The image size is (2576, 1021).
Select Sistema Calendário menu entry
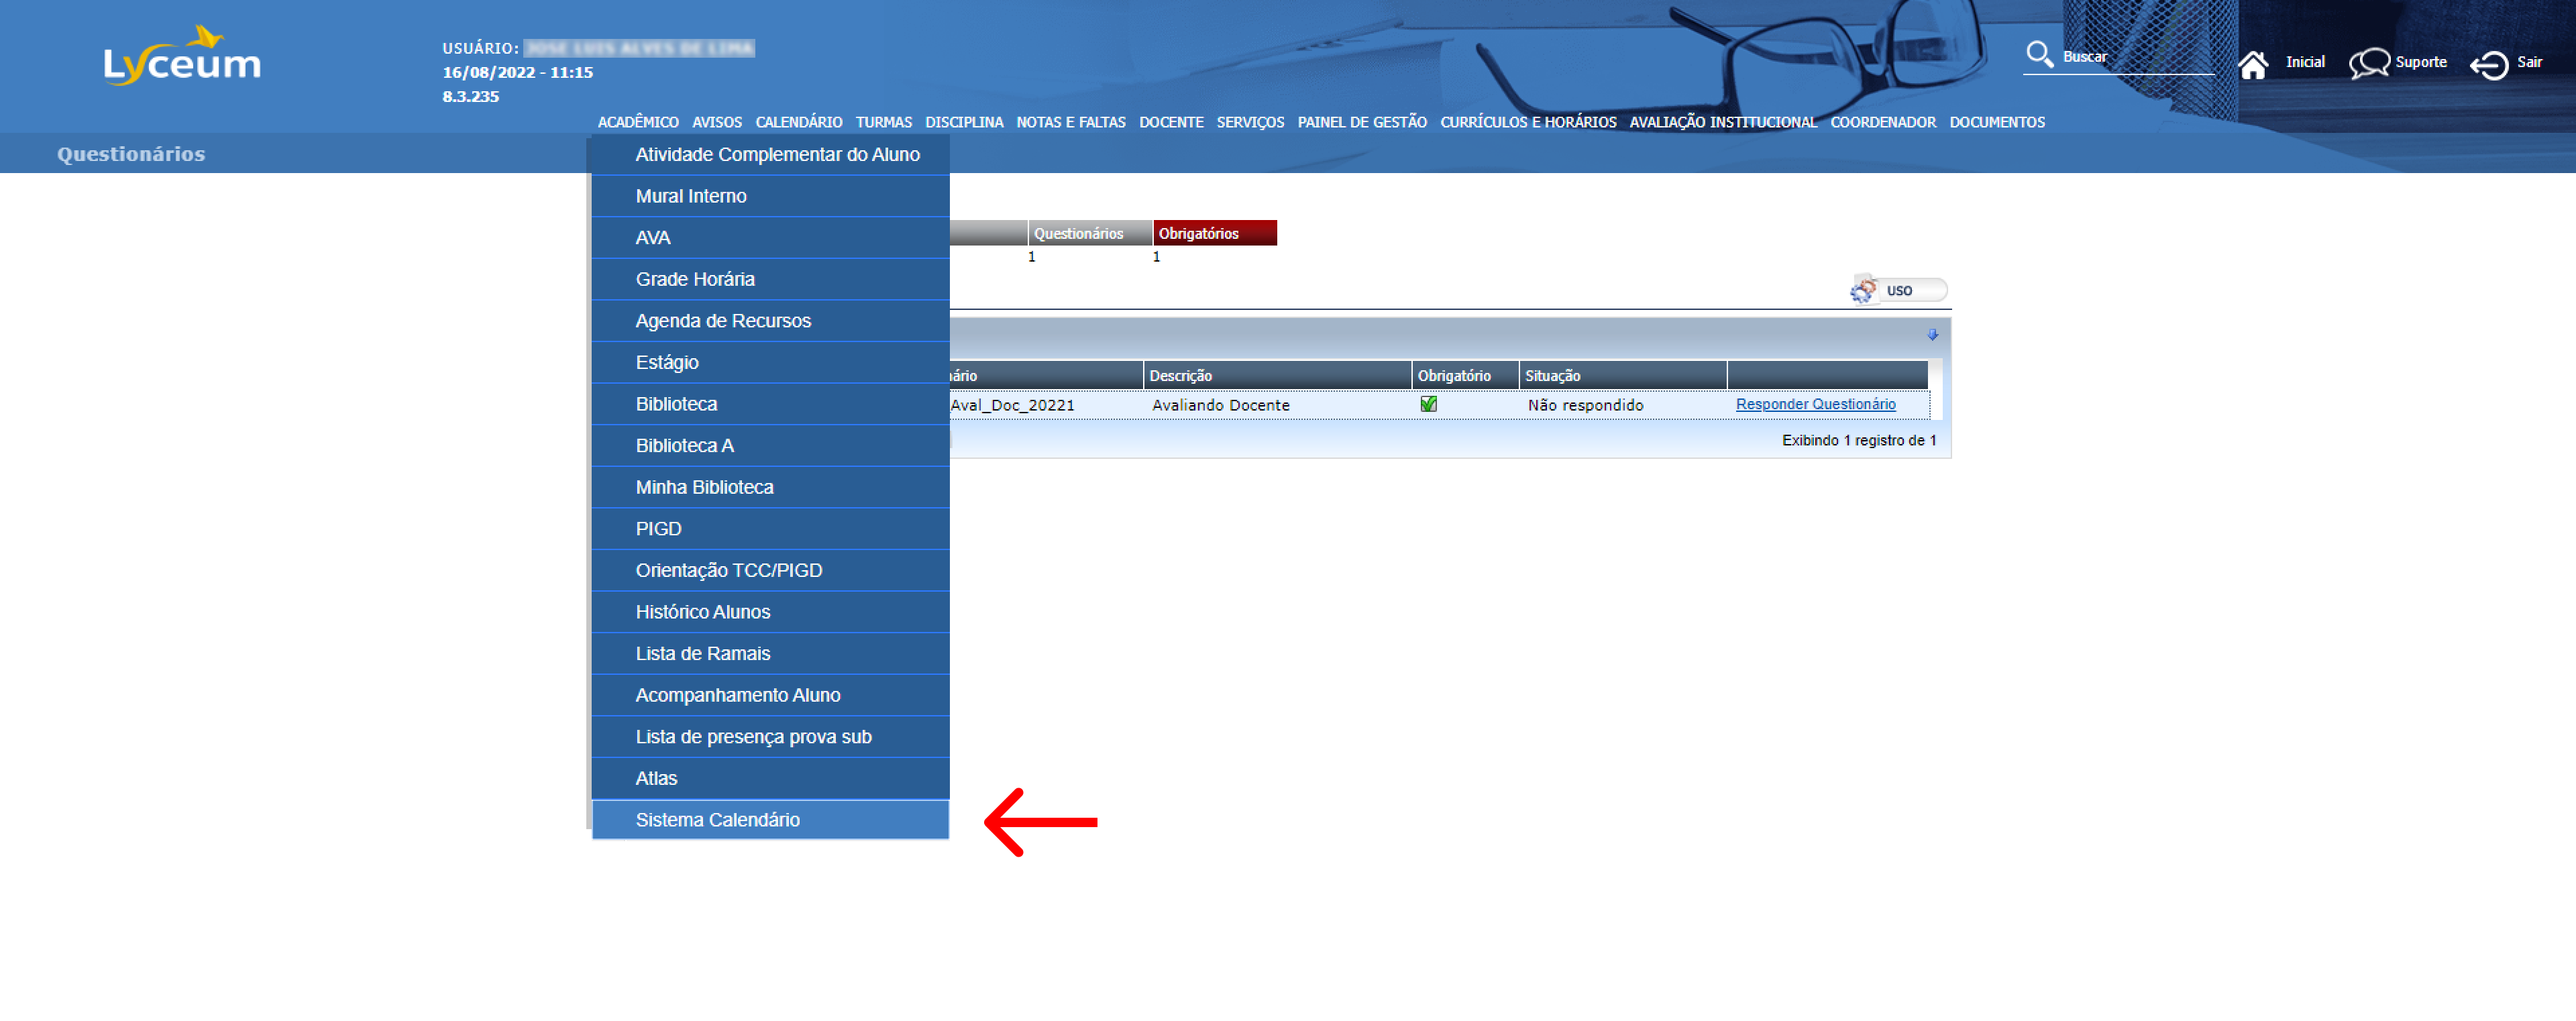[717, 819]
